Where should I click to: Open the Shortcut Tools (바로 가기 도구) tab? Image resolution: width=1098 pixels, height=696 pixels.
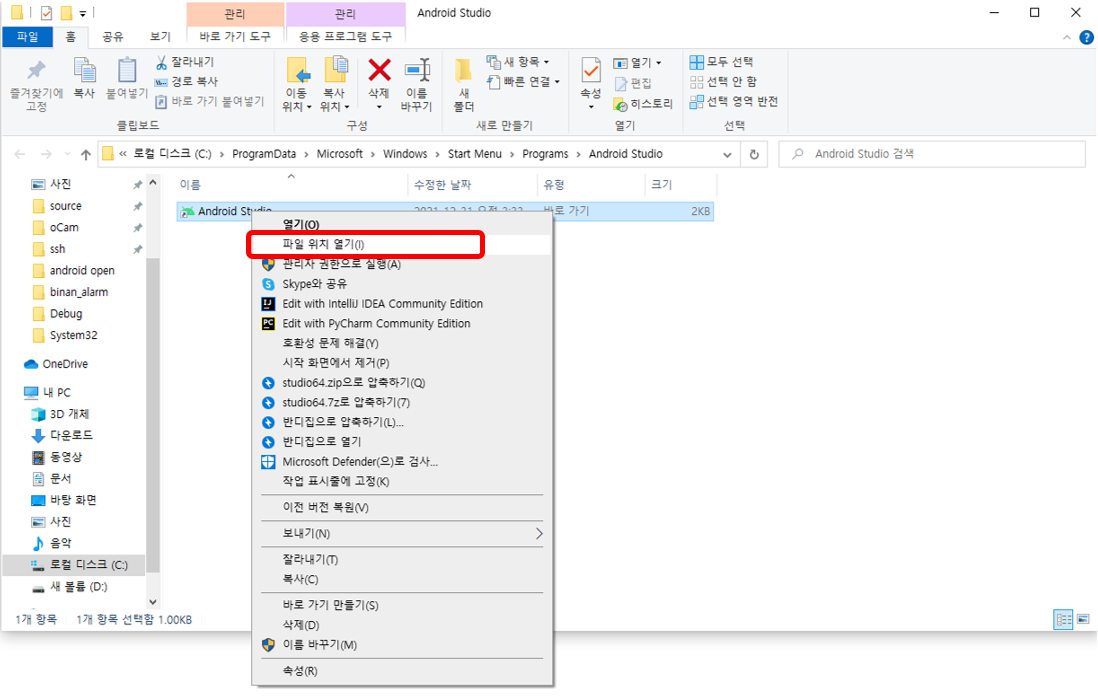[x=235, y=36]
